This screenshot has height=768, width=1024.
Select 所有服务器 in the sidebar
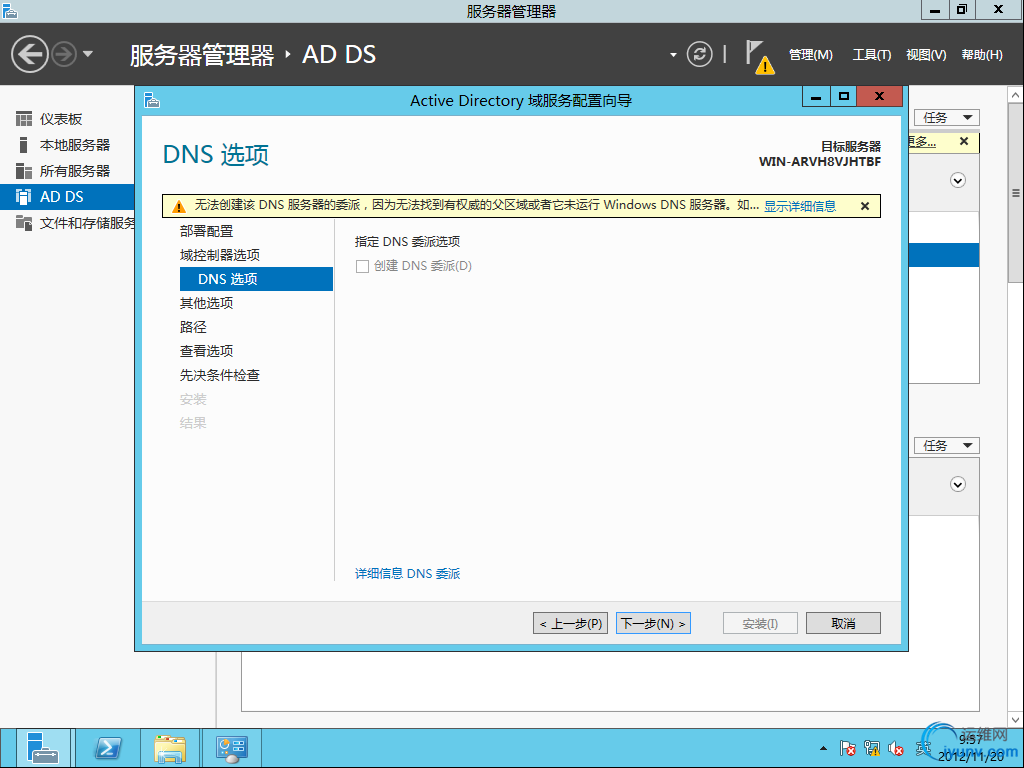(x=67, y=171)
